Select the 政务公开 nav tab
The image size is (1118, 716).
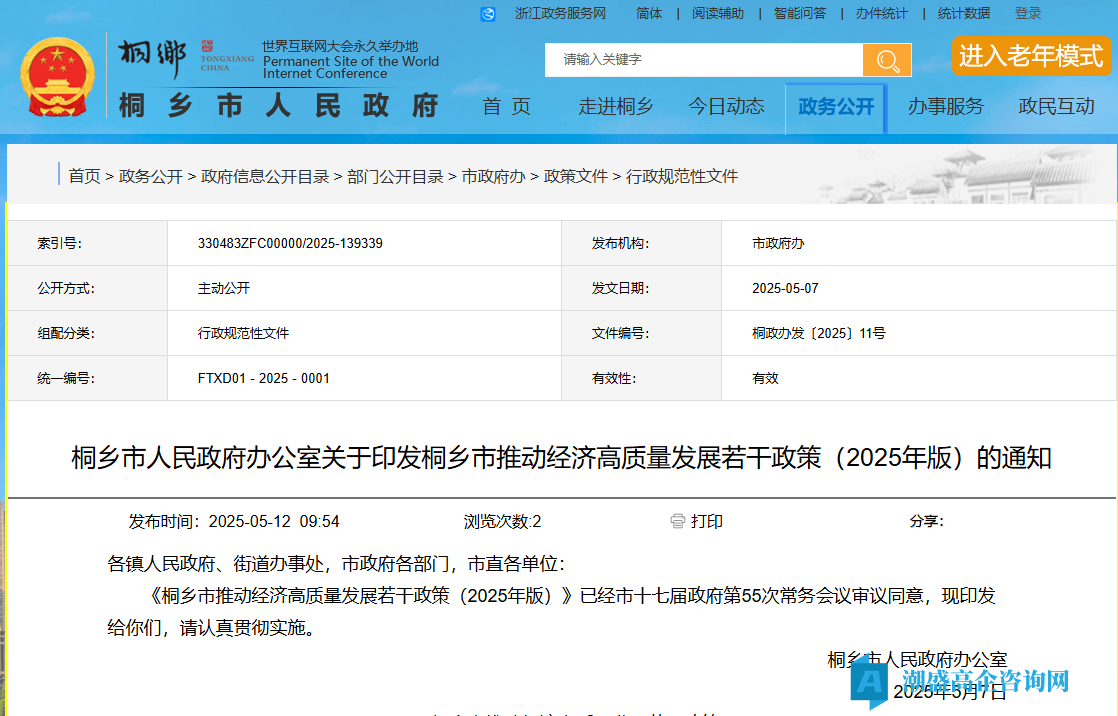point(836,108)
